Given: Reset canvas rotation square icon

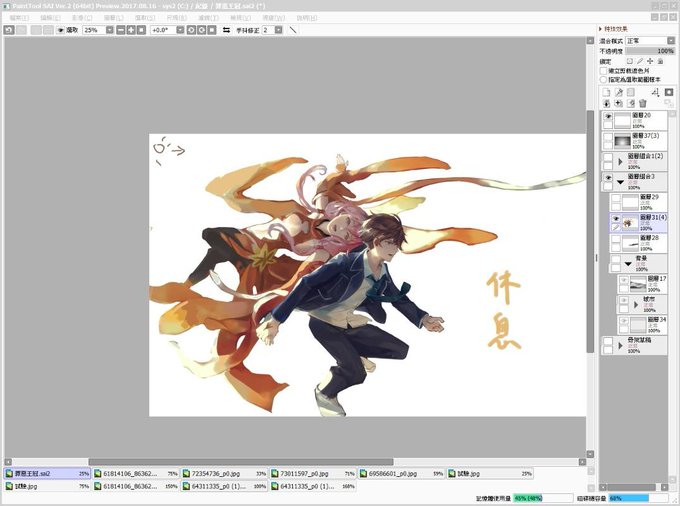Looking at the screenshot, I should 212,30.
